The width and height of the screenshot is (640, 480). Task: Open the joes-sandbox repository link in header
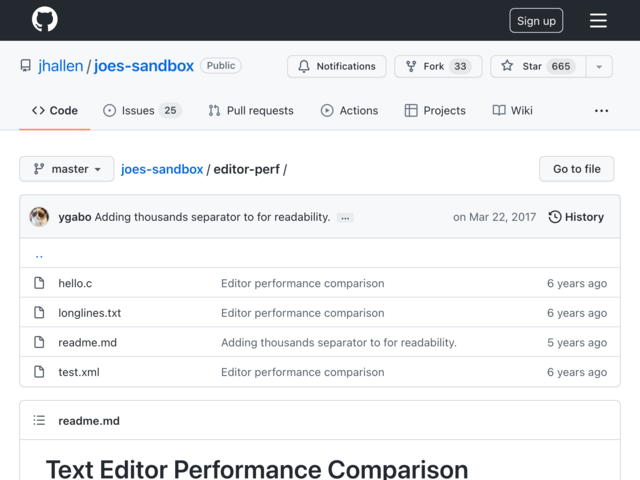point(144,66)
